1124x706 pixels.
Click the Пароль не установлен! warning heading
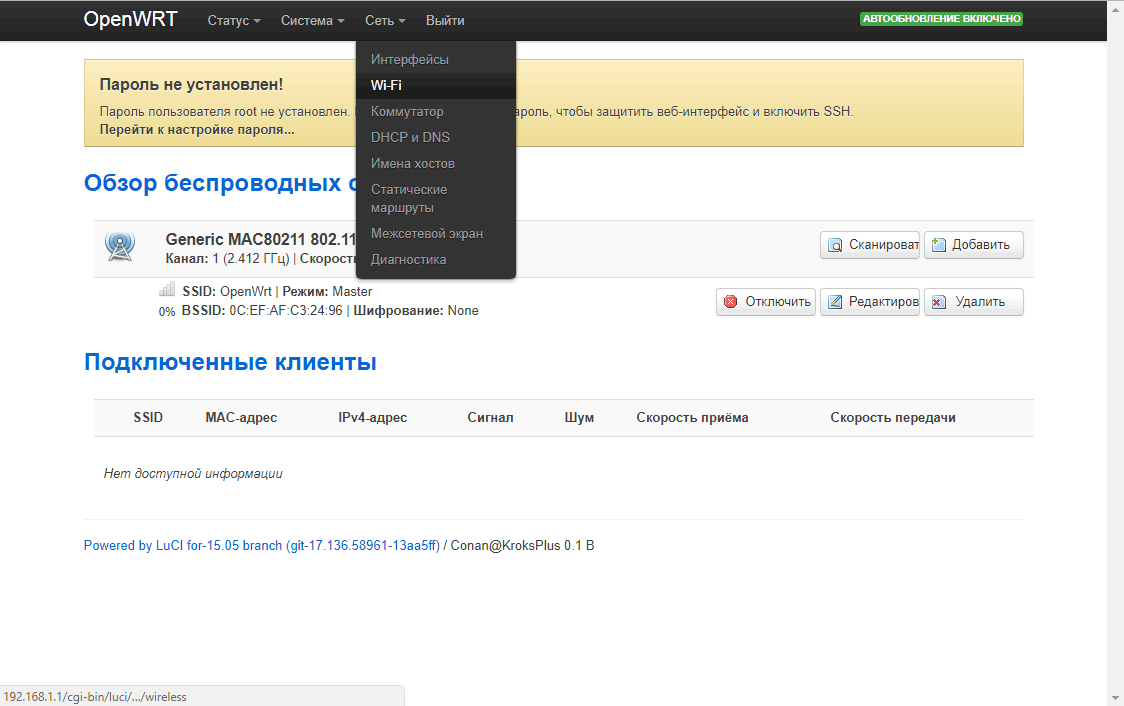click(x=191, y=84)
